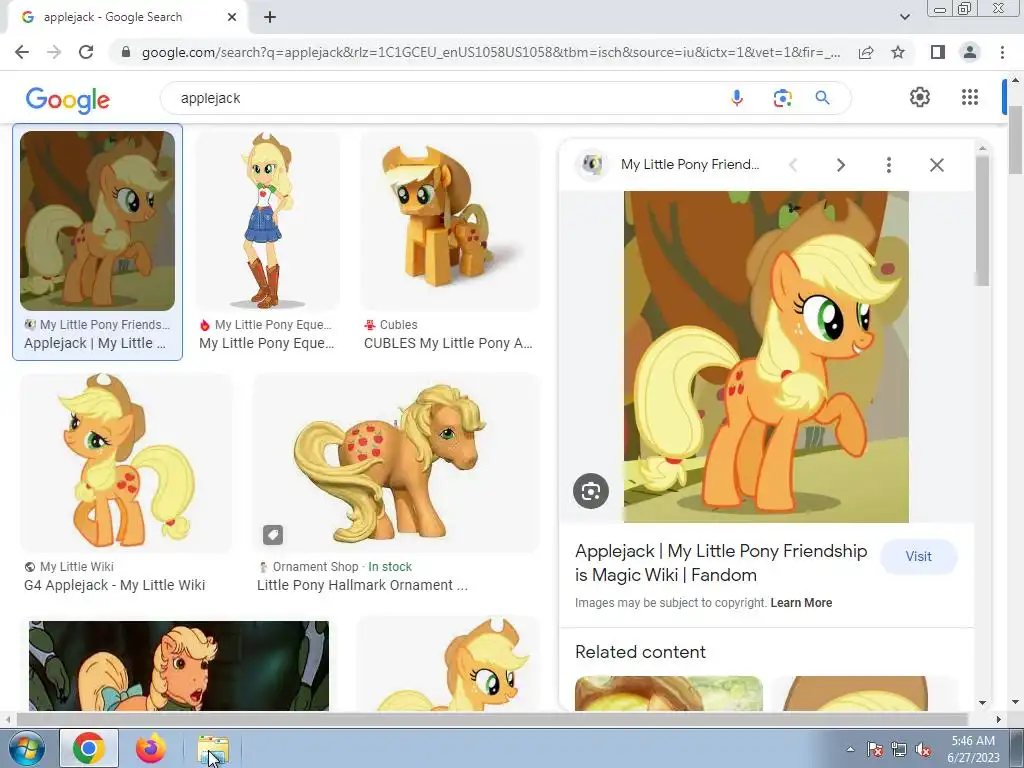Search by image with Google Lens
The width and height of the screenshot is (1024, 768).
coord(782,98)
